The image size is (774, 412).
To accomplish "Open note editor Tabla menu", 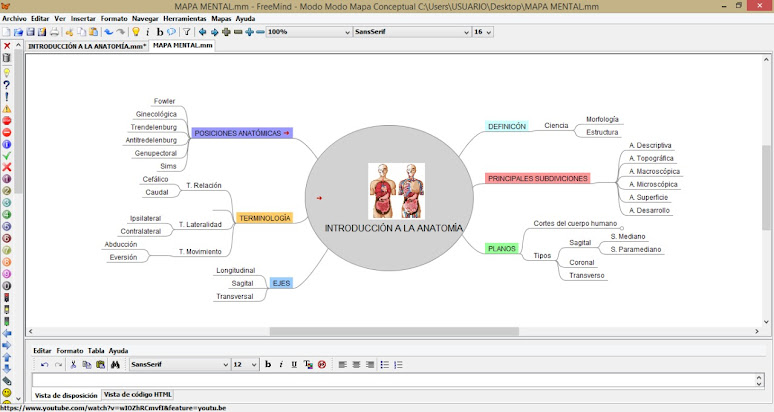I will 96,351.
